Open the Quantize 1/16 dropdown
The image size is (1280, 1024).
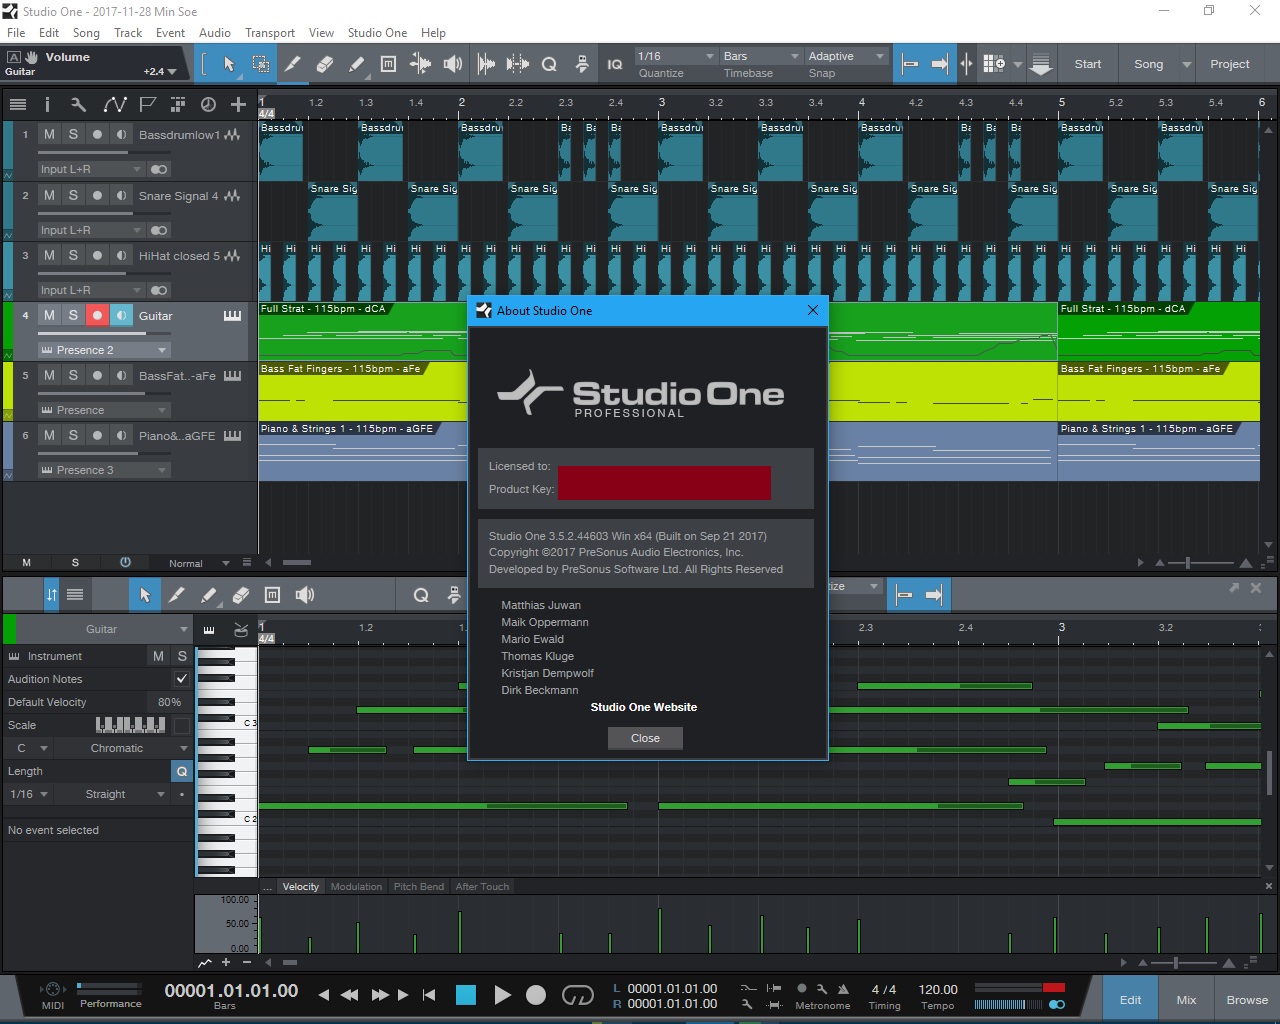click(676, 56)
